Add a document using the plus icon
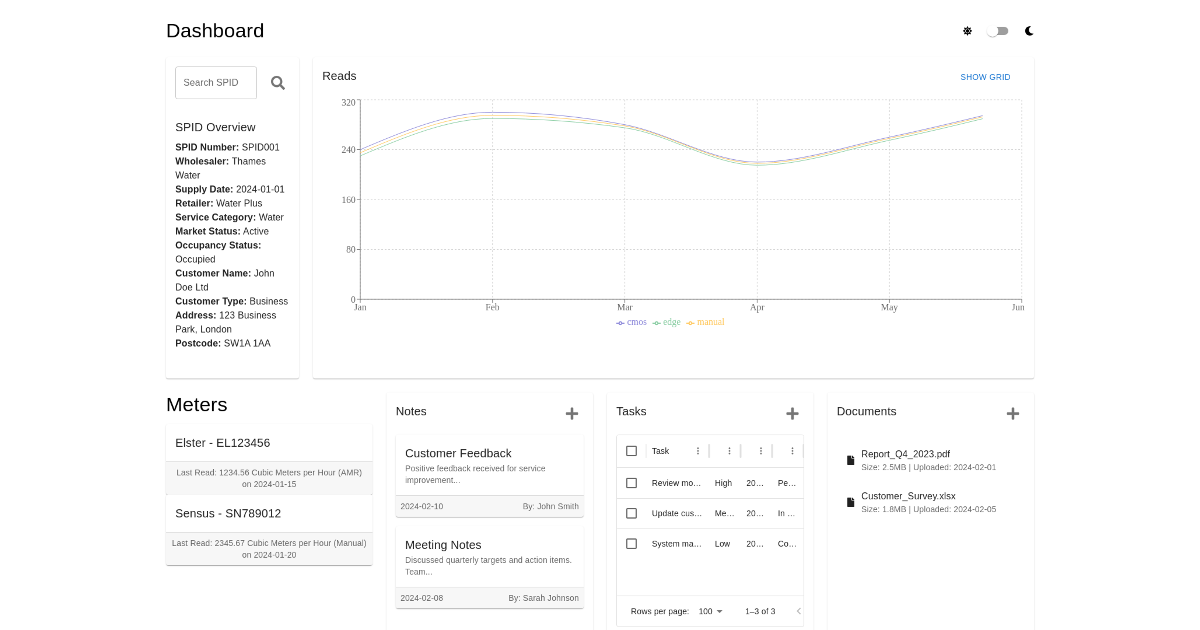 [x=1013, y=413]
